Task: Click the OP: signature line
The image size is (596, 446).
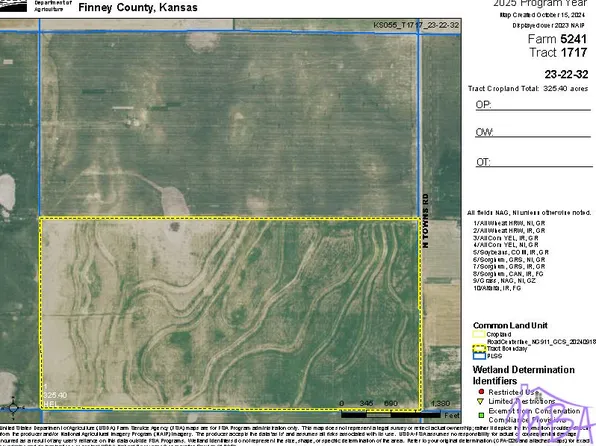Action: (x=533, y=105)
